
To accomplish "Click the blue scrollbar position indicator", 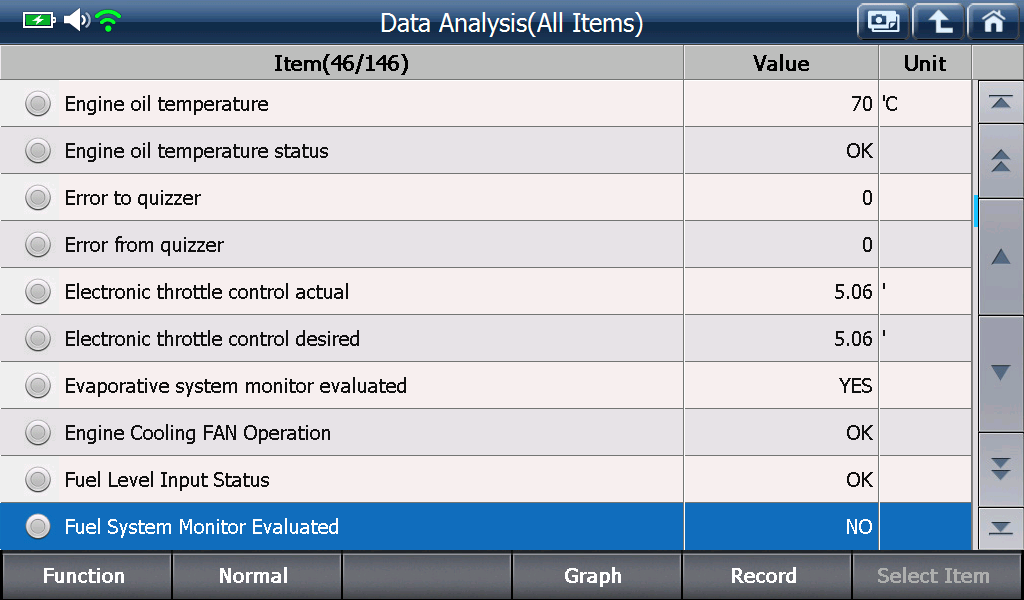I will pyautogui.click(x=976, y=211).
